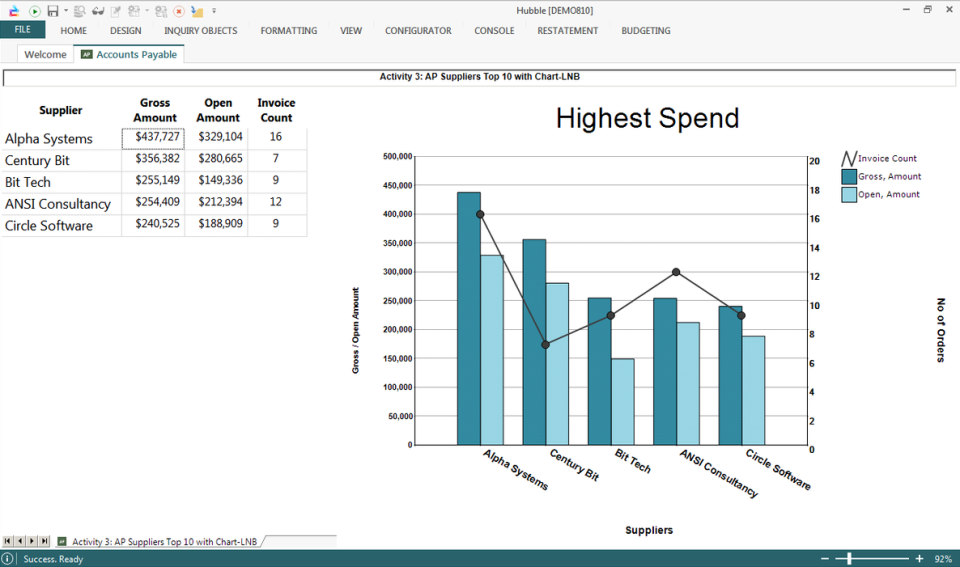
Task: Switch to the INQUIRY OBJECTS ribbon tab
Action: click(x=201, y=31)
